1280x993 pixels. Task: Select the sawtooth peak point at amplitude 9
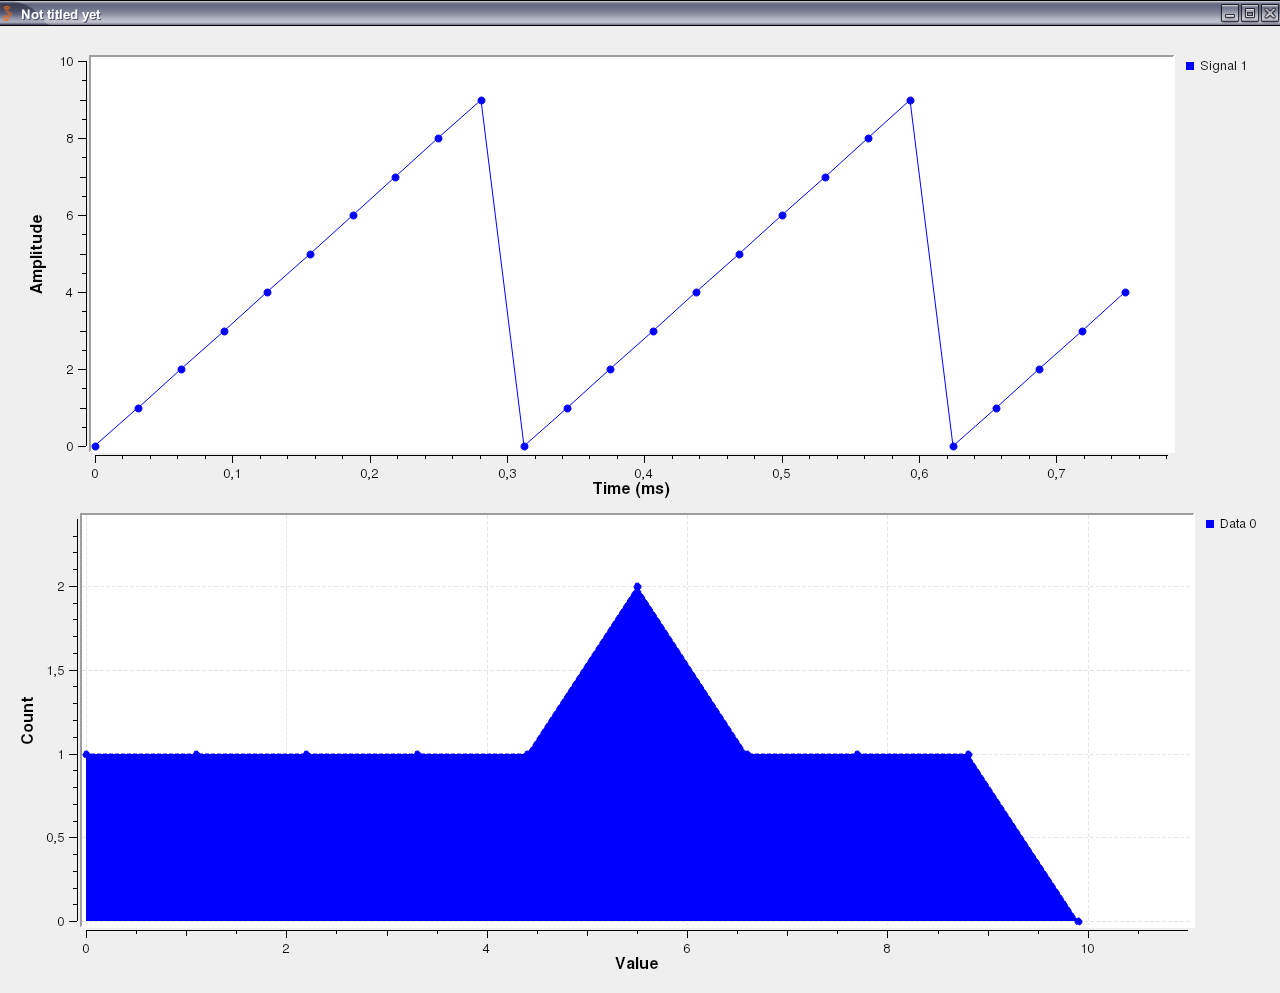(481, 99)
